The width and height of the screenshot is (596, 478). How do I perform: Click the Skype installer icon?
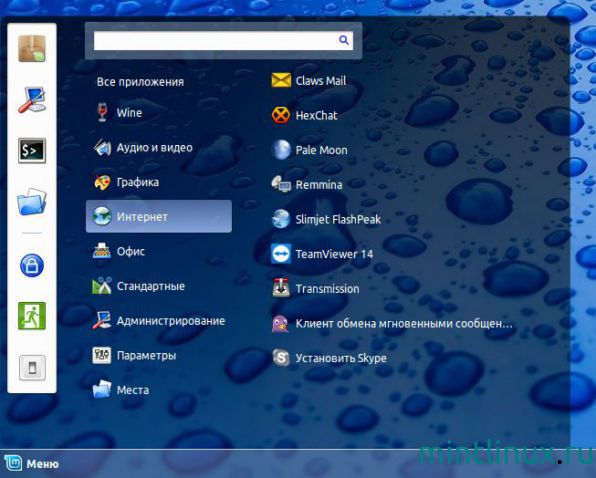point(281,358)
